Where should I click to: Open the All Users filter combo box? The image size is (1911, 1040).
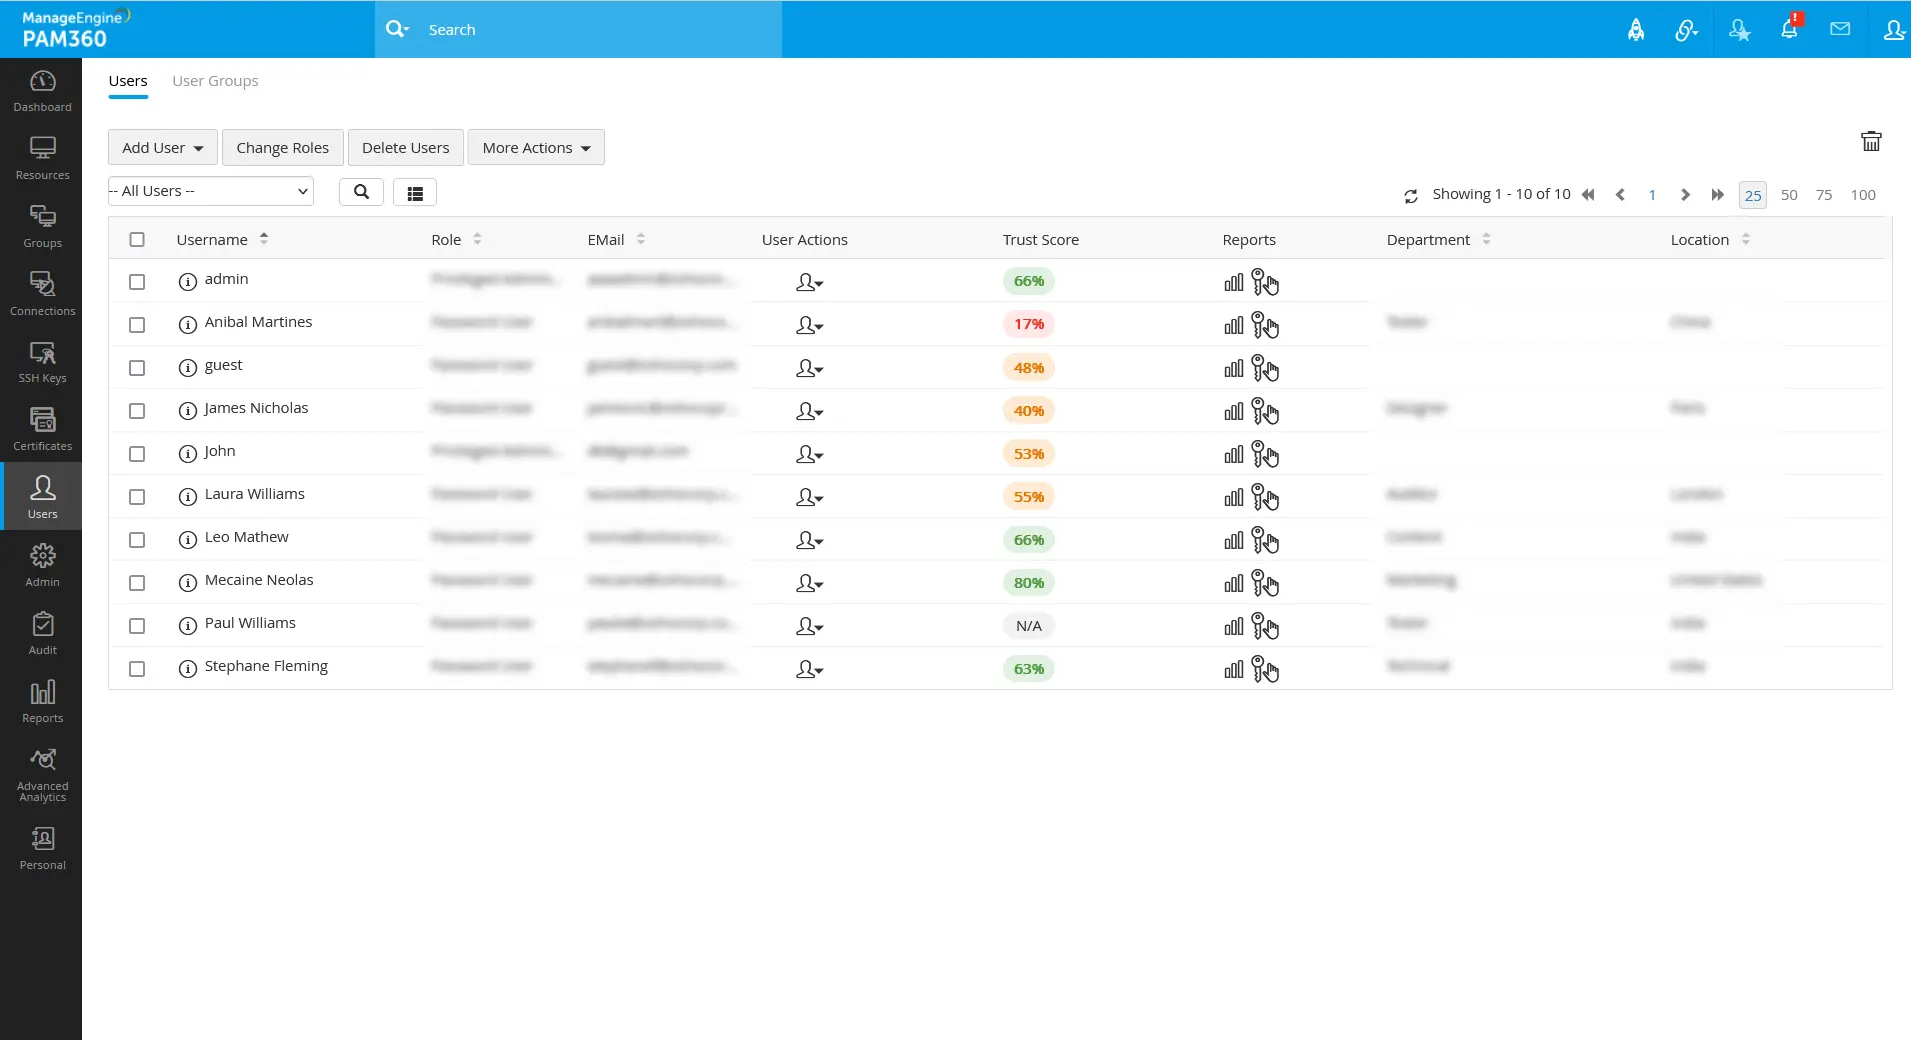click(211, 191)
